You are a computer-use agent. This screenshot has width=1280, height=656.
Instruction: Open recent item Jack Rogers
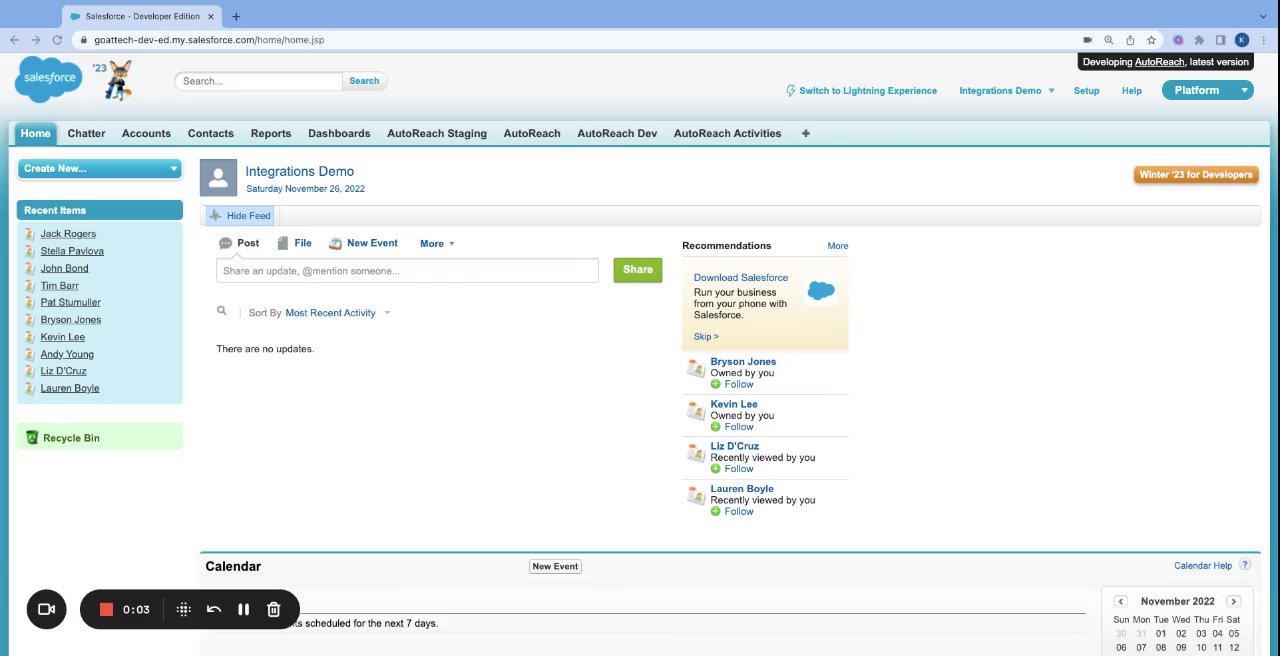point(68,234)
